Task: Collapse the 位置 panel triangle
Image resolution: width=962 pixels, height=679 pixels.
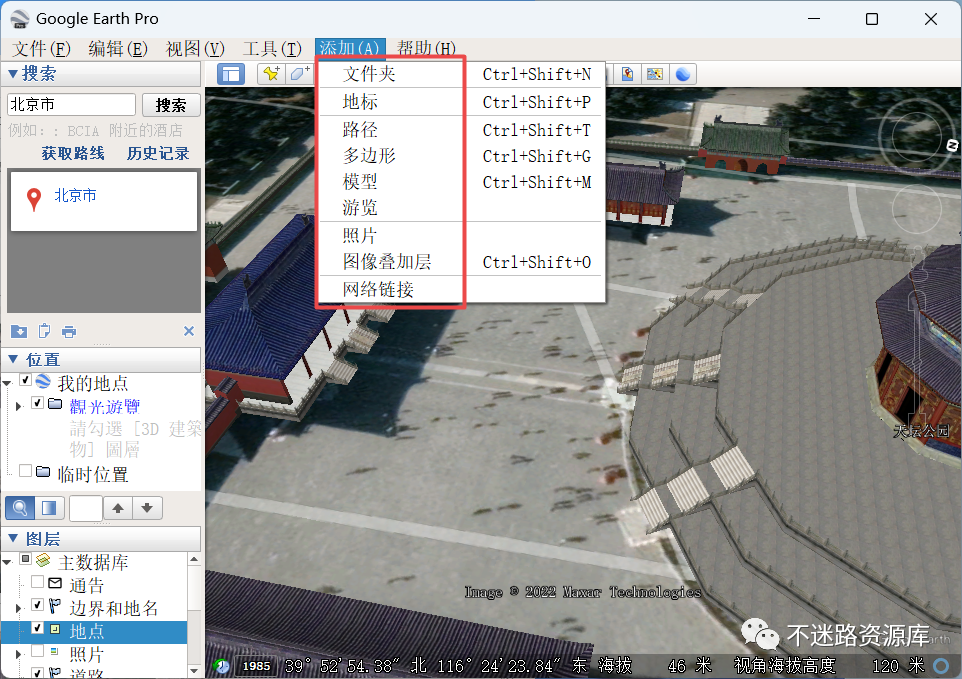Action: (x=12, y=359)
